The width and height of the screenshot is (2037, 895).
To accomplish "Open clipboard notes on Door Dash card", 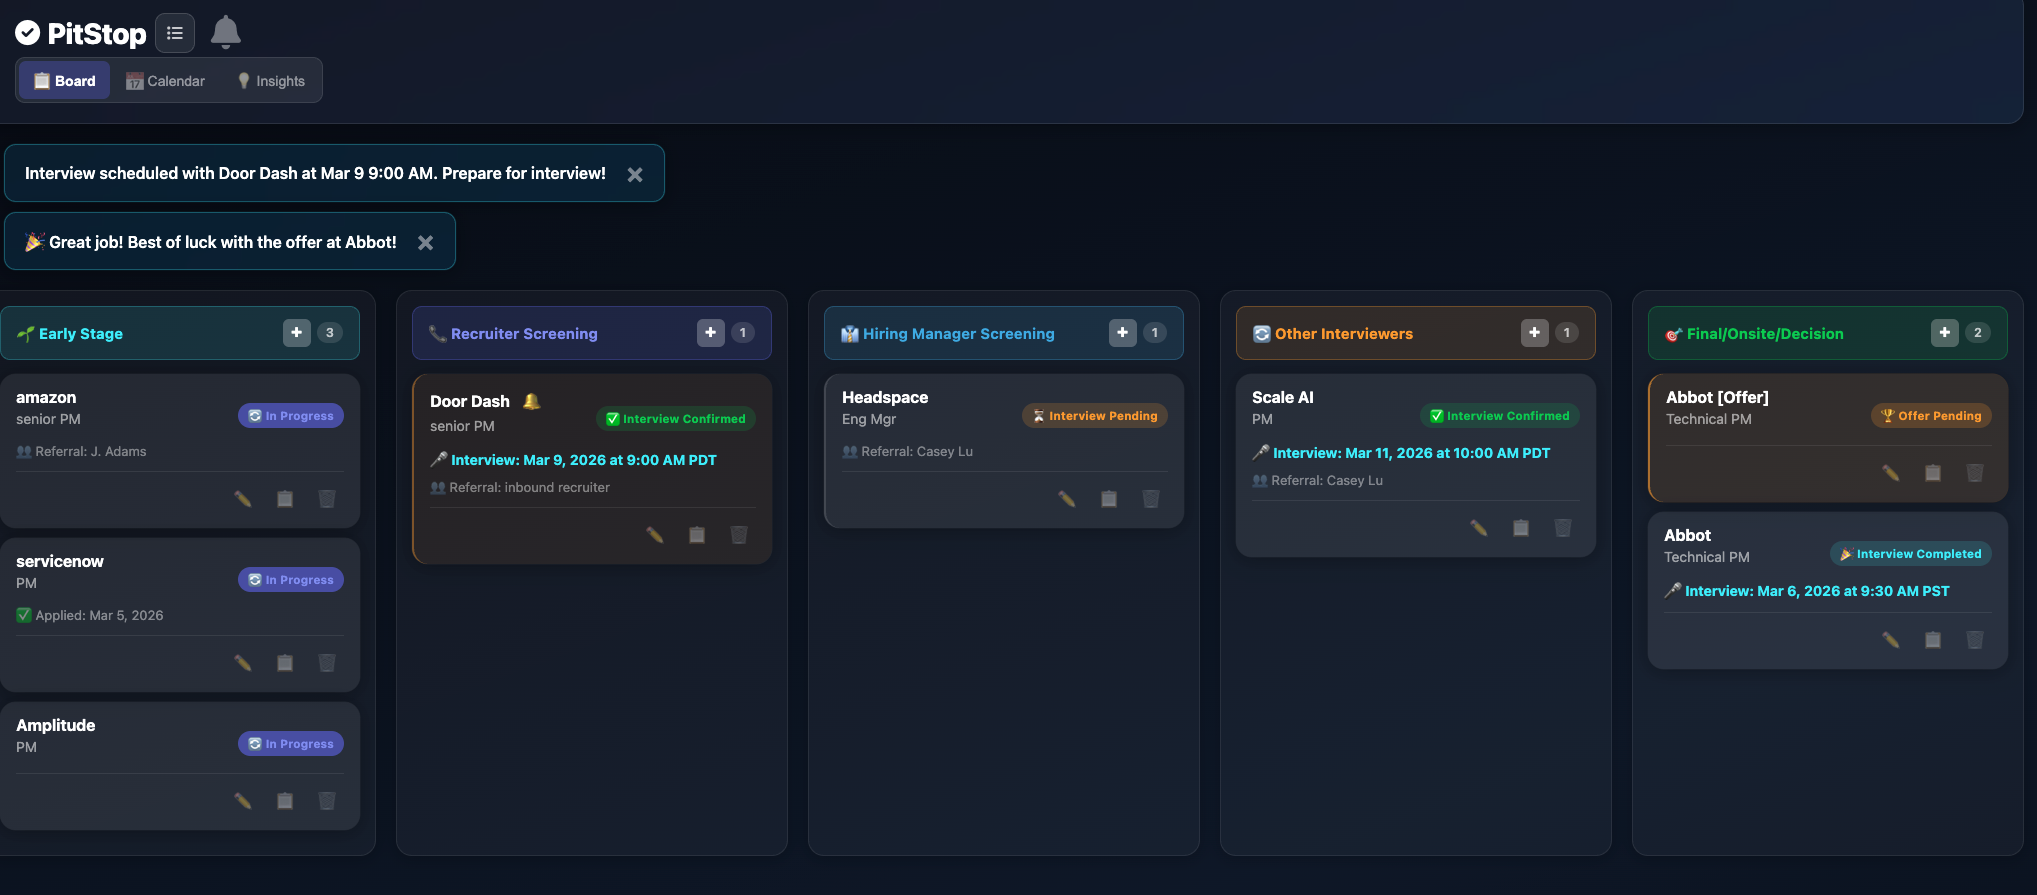I will pyautogui.click(x=697, y=535).
